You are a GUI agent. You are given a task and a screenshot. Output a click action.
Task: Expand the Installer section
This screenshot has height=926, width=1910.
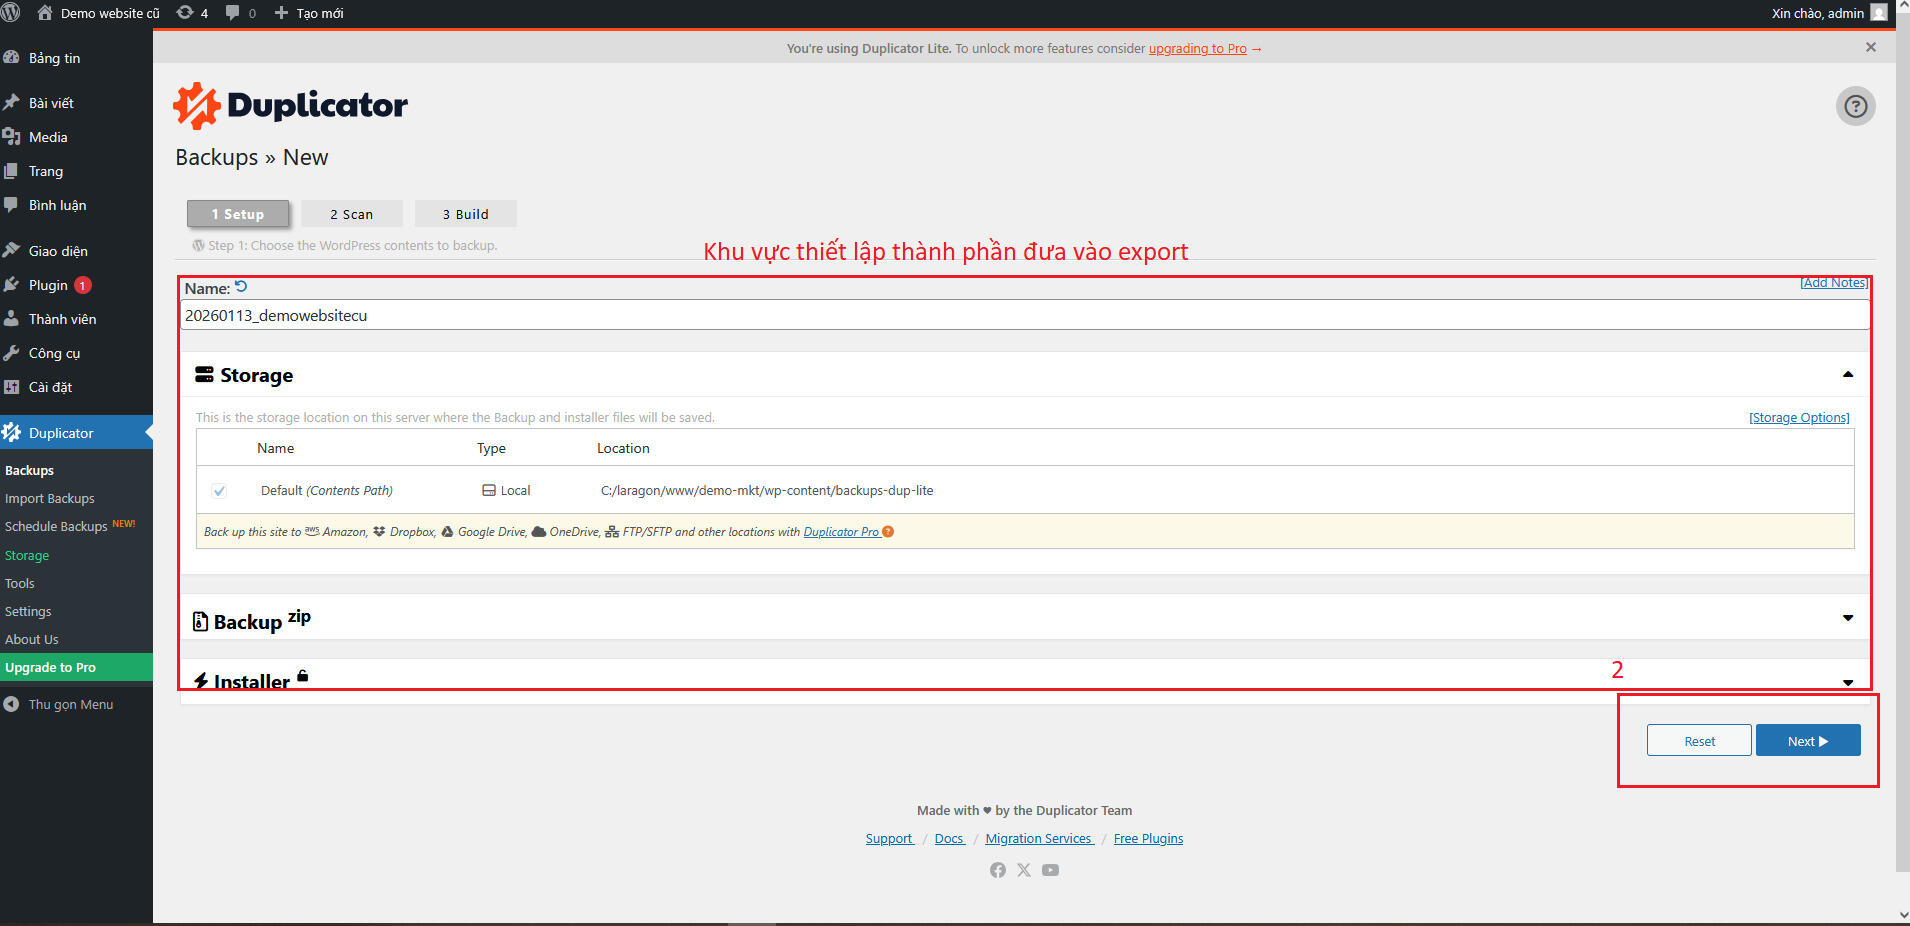tap(1847, 682)
